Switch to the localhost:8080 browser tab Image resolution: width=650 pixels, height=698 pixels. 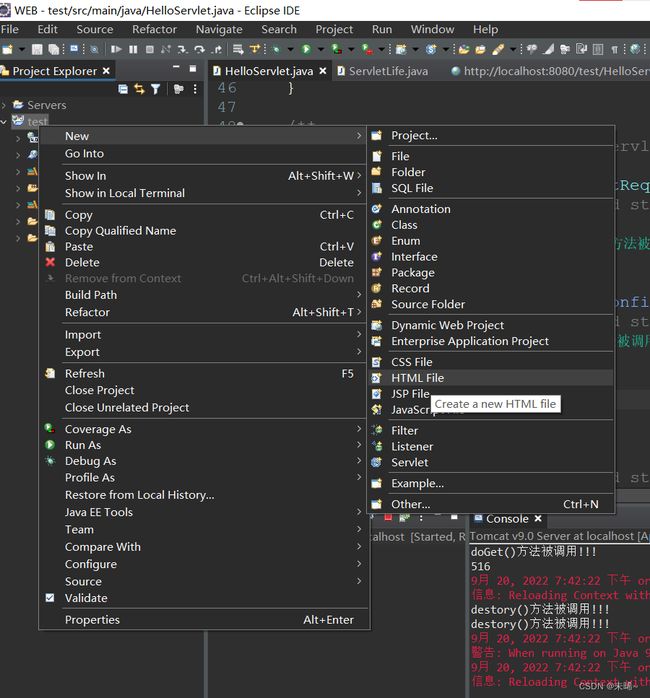tap(550, 71)
